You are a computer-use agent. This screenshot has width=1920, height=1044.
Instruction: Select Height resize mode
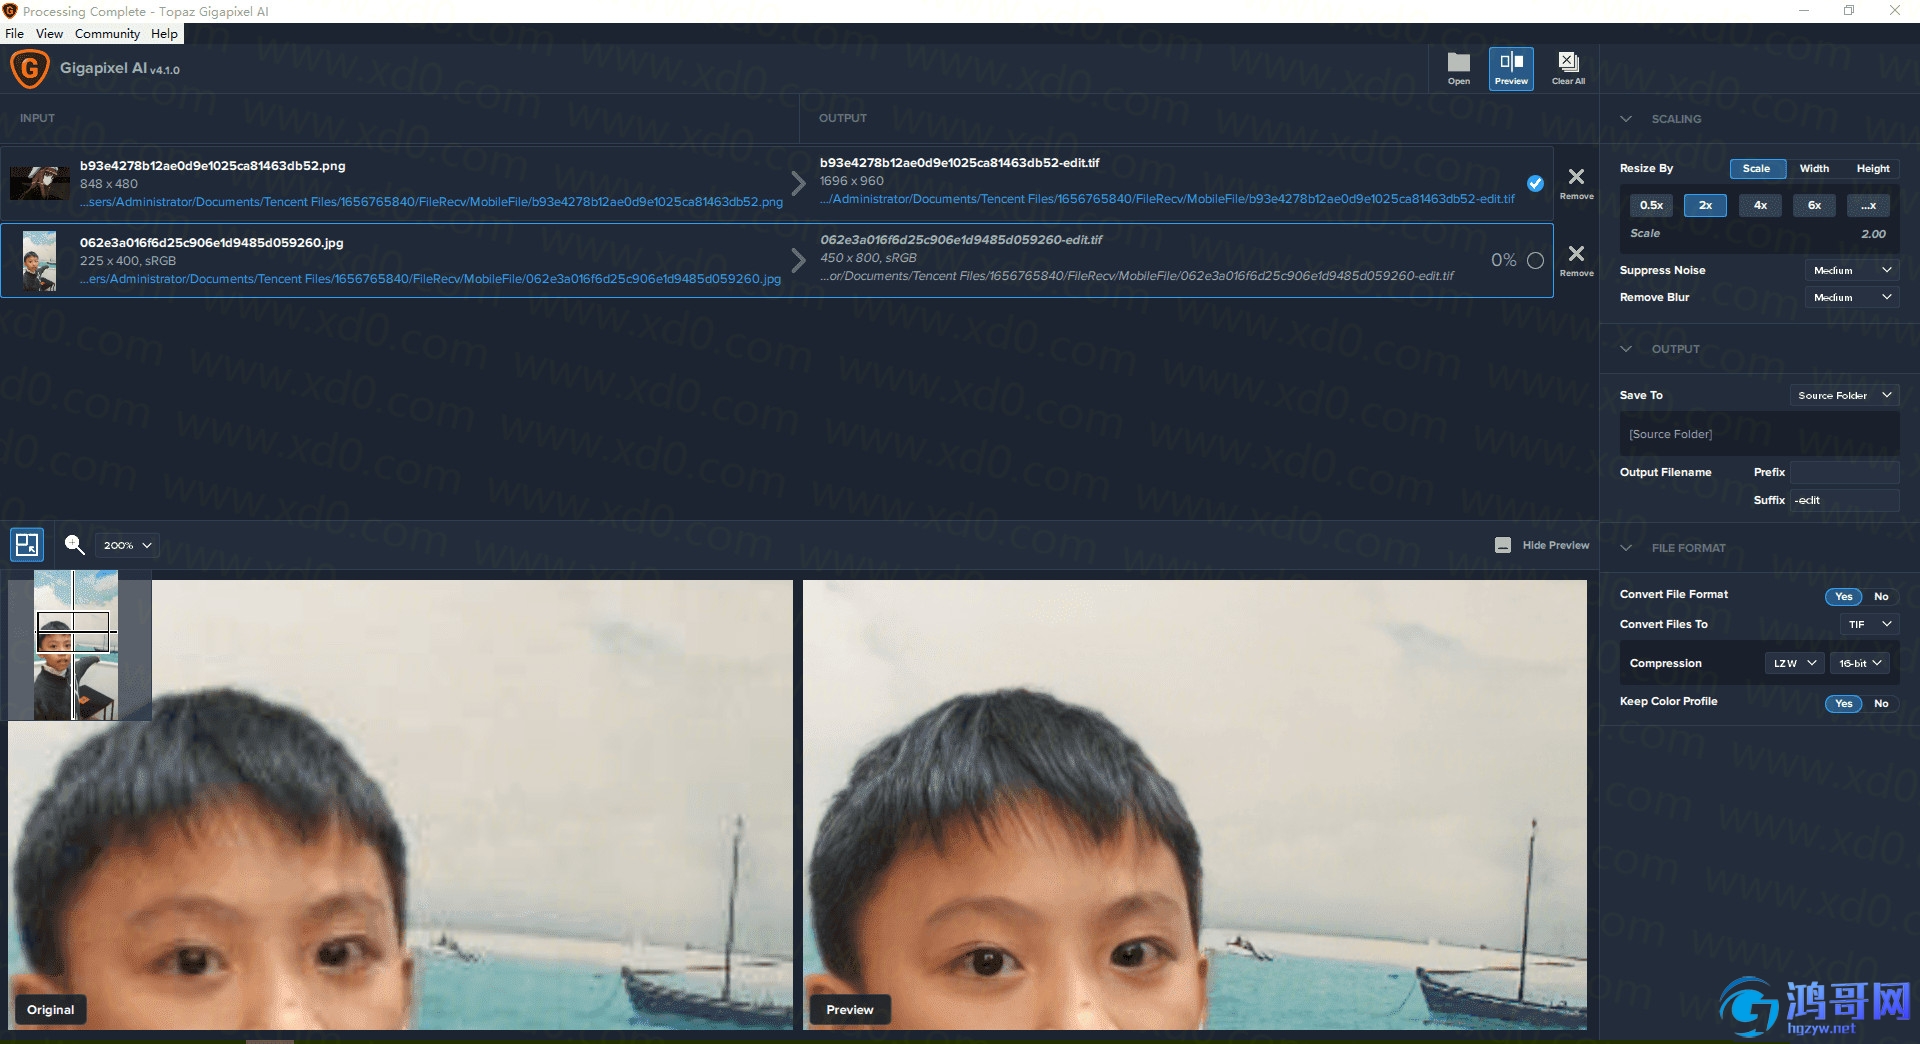point(1872,168)
